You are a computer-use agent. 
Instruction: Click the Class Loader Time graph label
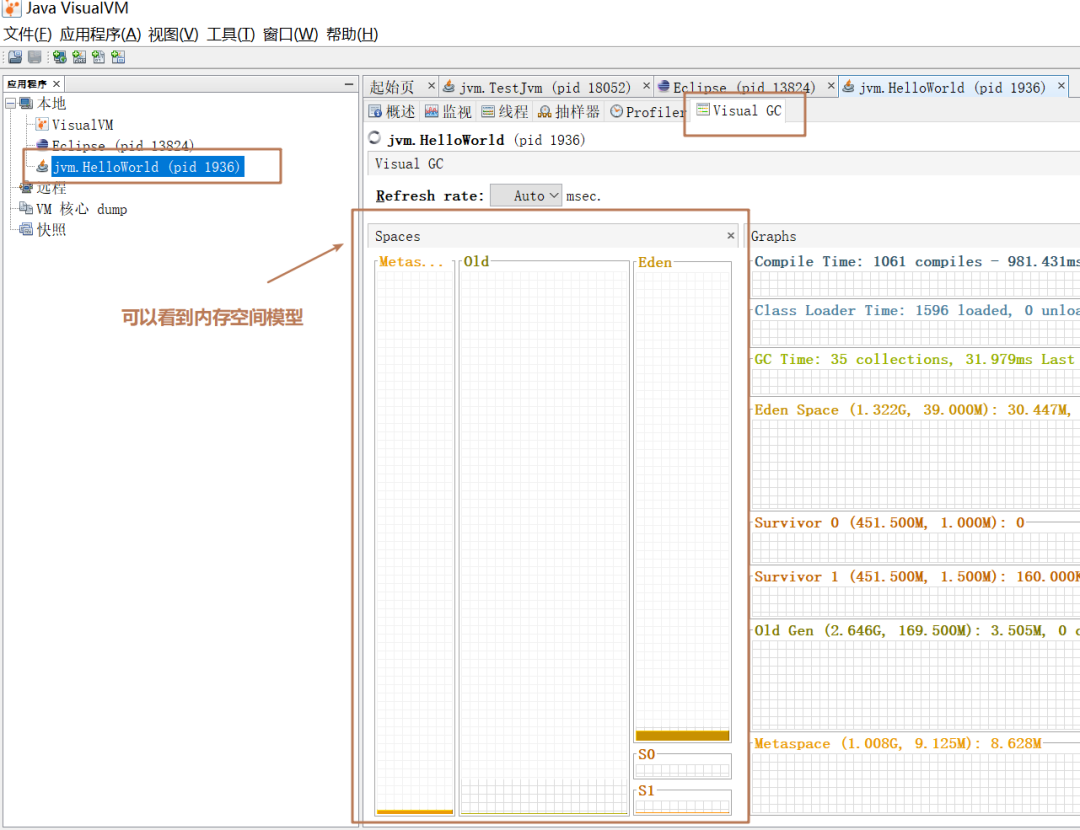tap(917, 310)
